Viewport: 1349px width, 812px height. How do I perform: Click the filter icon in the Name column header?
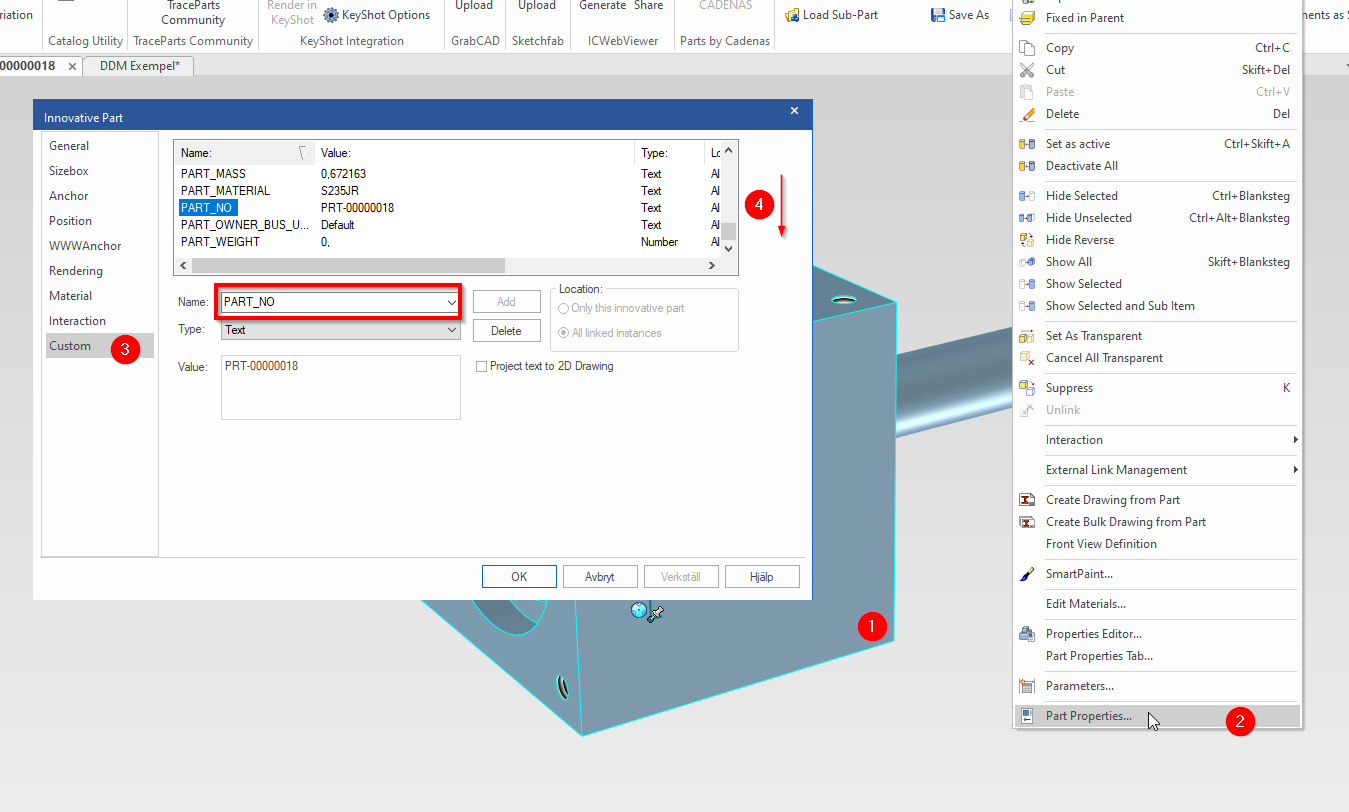coord(303,153)
